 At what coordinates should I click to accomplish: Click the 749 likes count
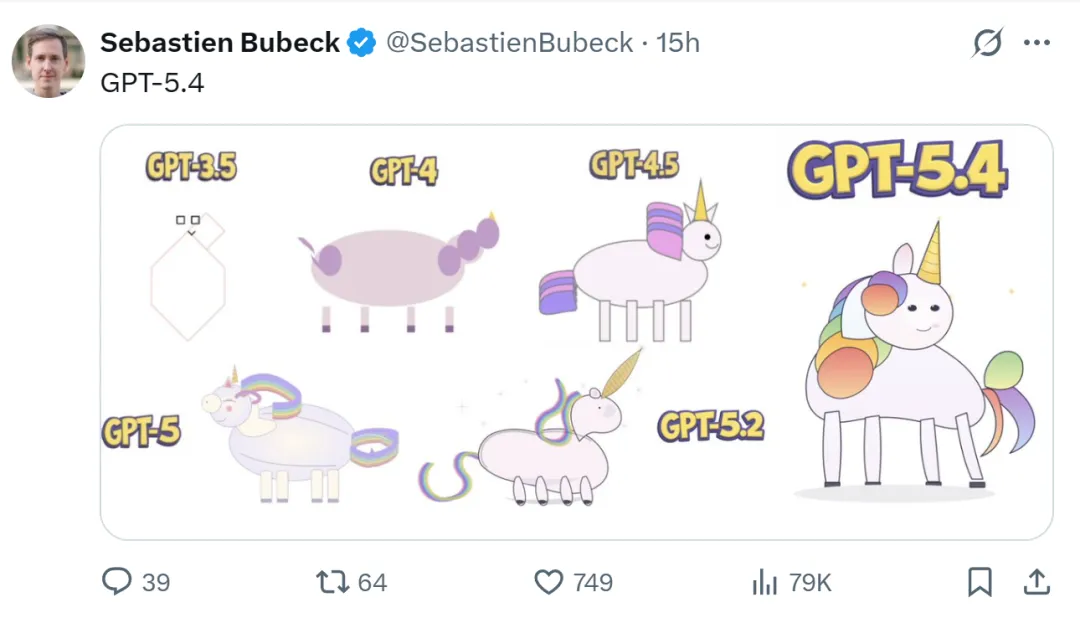pos(592,582)
